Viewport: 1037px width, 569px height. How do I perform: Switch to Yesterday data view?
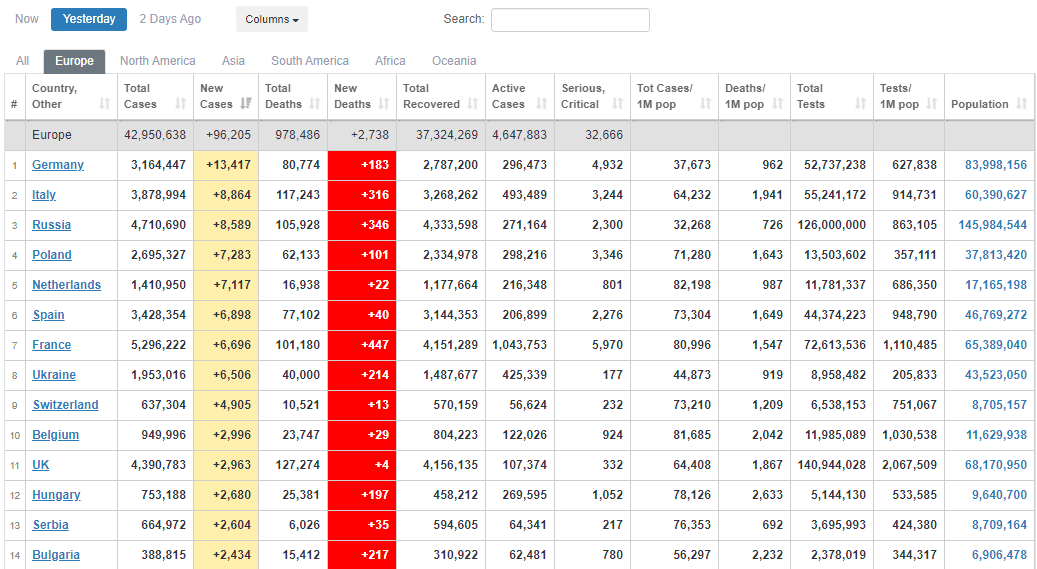(x=89, y=19)
